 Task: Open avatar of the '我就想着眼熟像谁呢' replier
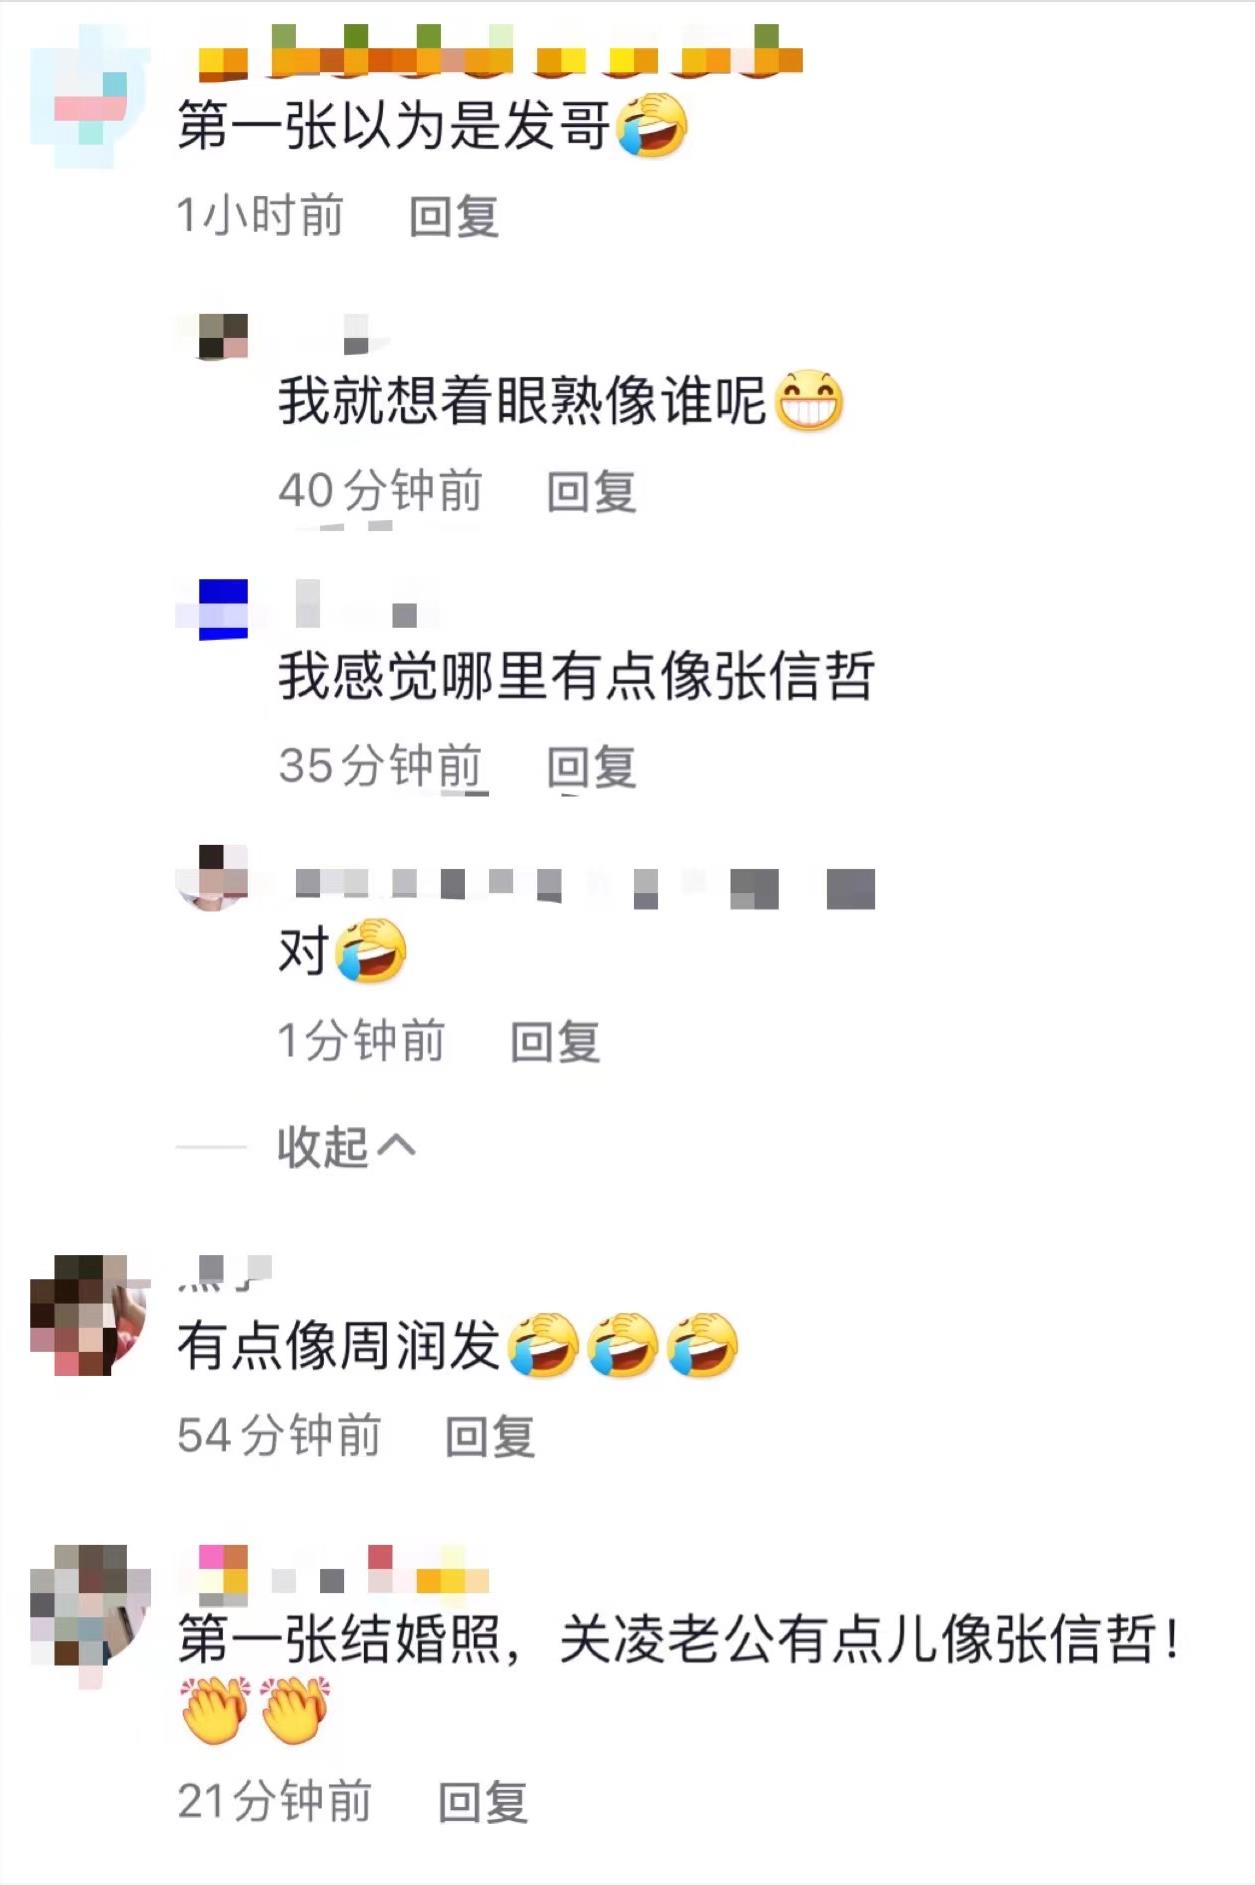click(211, 336)
